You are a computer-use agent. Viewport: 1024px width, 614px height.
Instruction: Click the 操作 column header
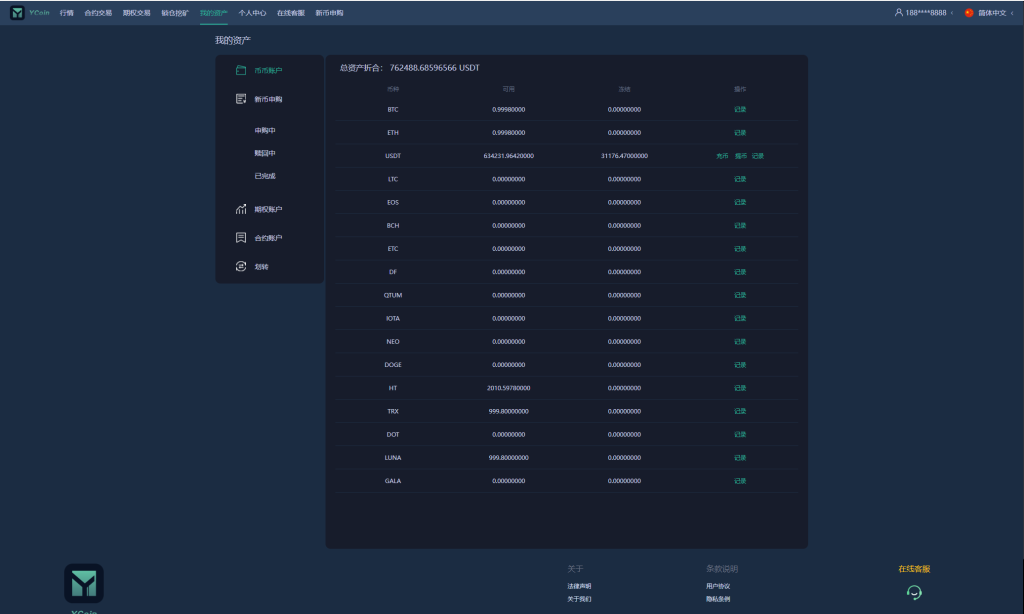click(x=740, y=89)
